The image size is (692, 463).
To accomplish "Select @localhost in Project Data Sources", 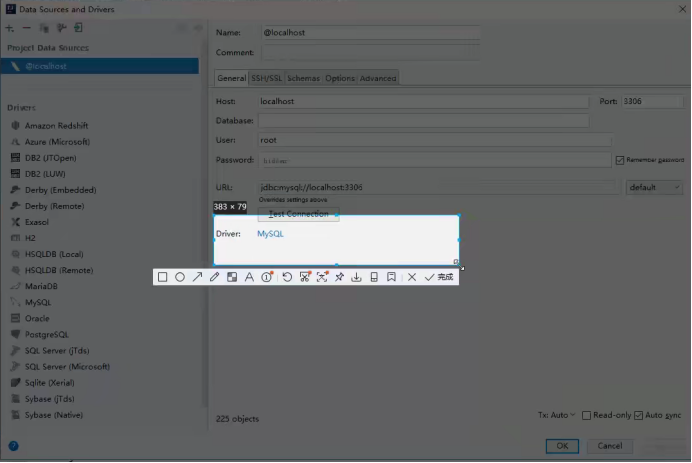I will pyautogui.click(x=100, y=66).
